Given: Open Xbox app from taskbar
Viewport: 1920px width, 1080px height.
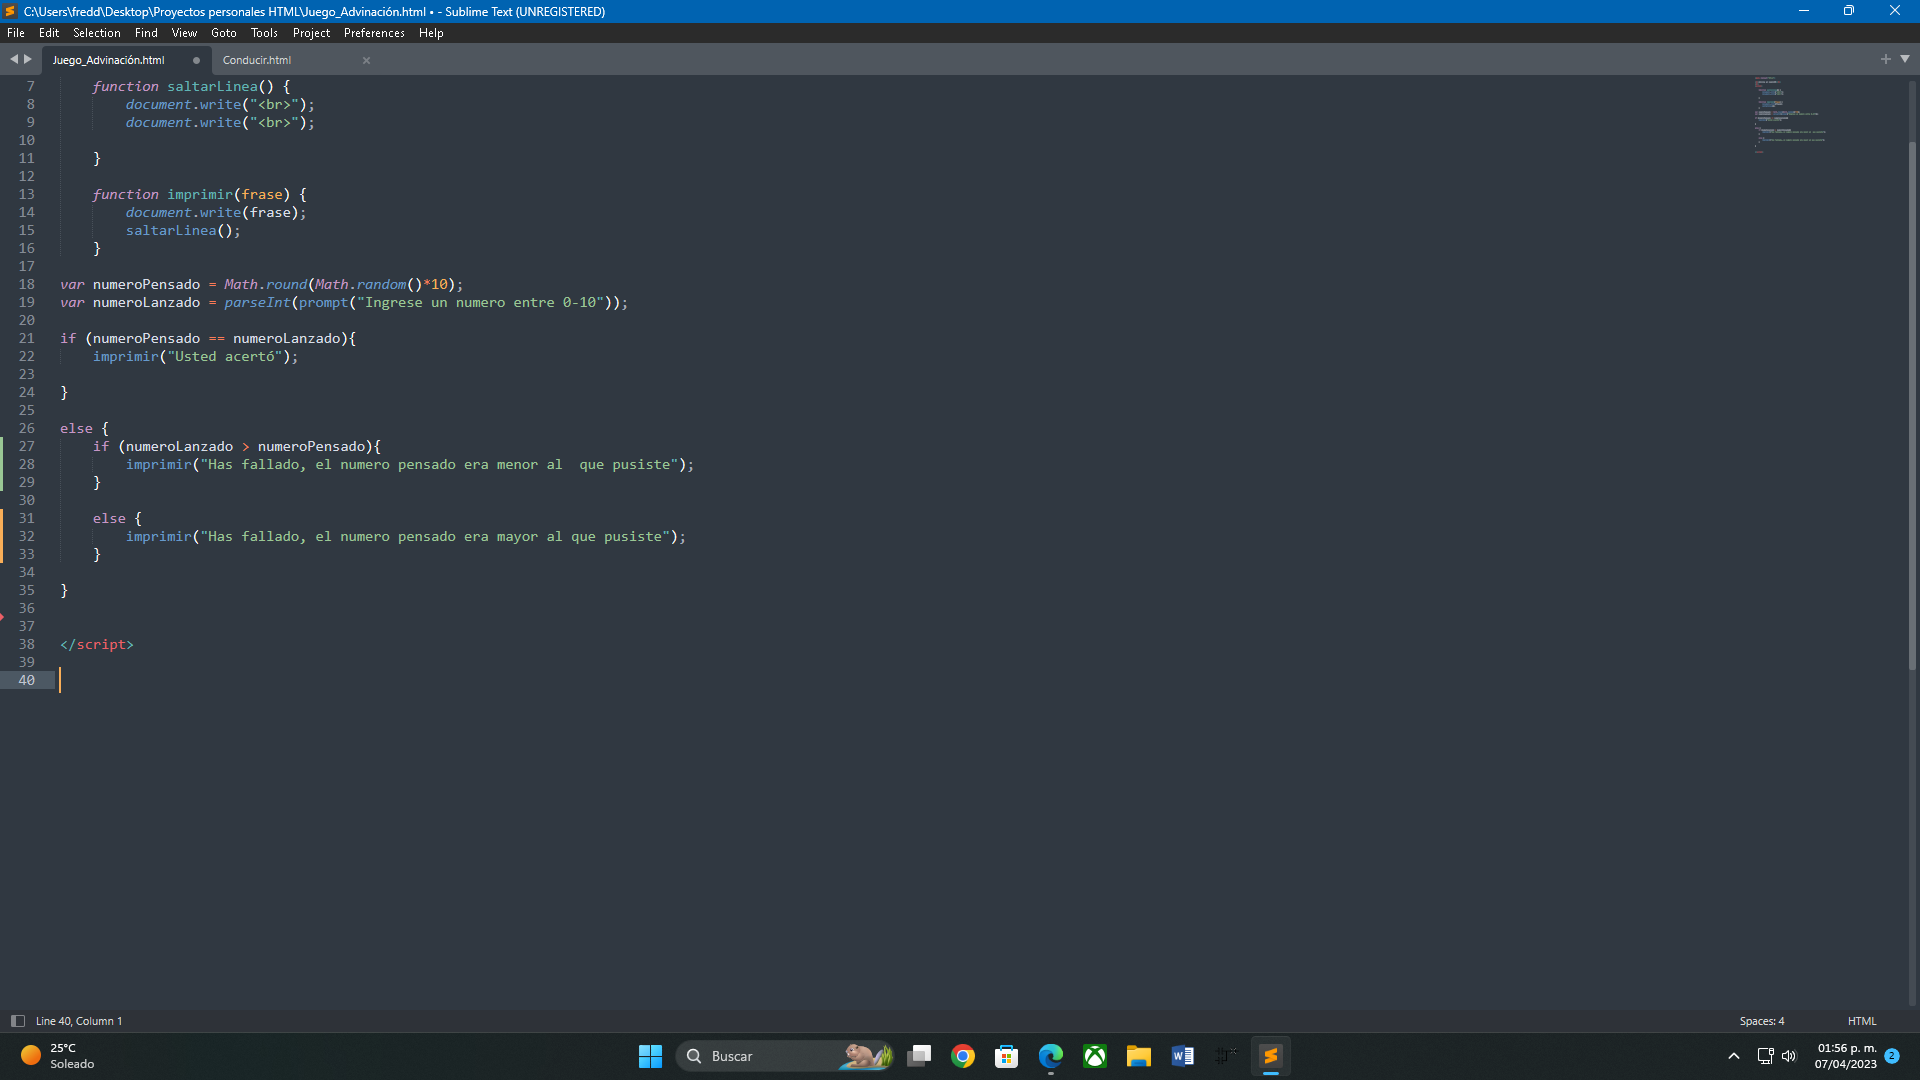Looking at the screenshot, I should point(1095,1056).
